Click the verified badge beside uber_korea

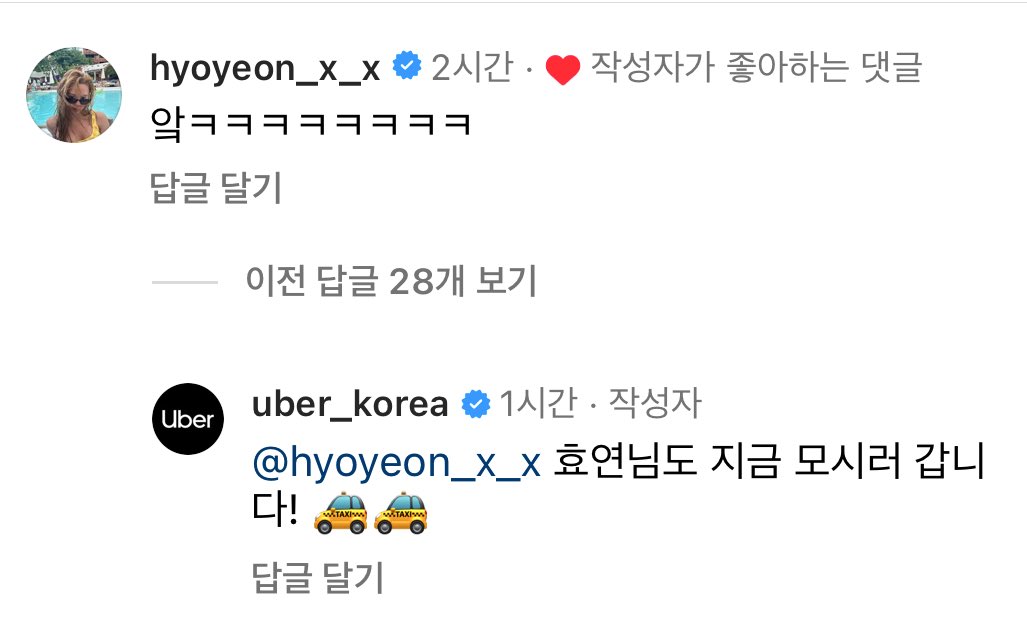(x=476, y=404)
